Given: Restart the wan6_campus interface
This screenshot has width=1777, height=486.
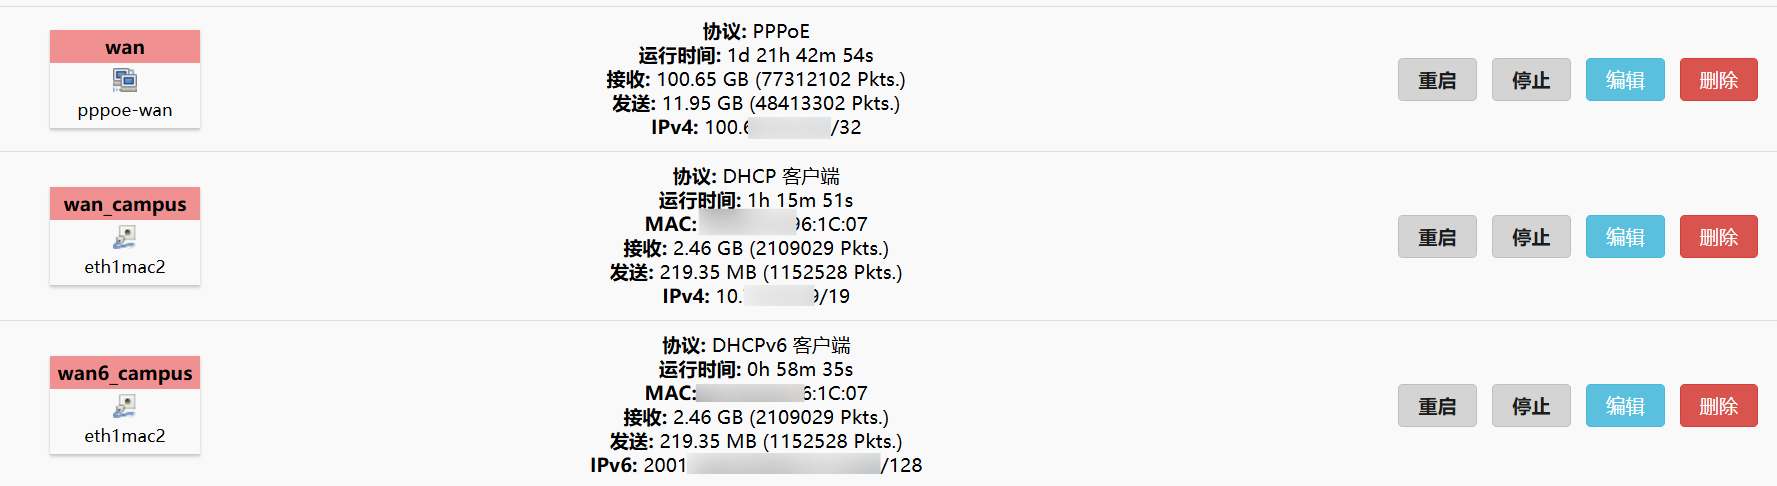Looking at the screenshot, I should click(x=1437, y=406).
